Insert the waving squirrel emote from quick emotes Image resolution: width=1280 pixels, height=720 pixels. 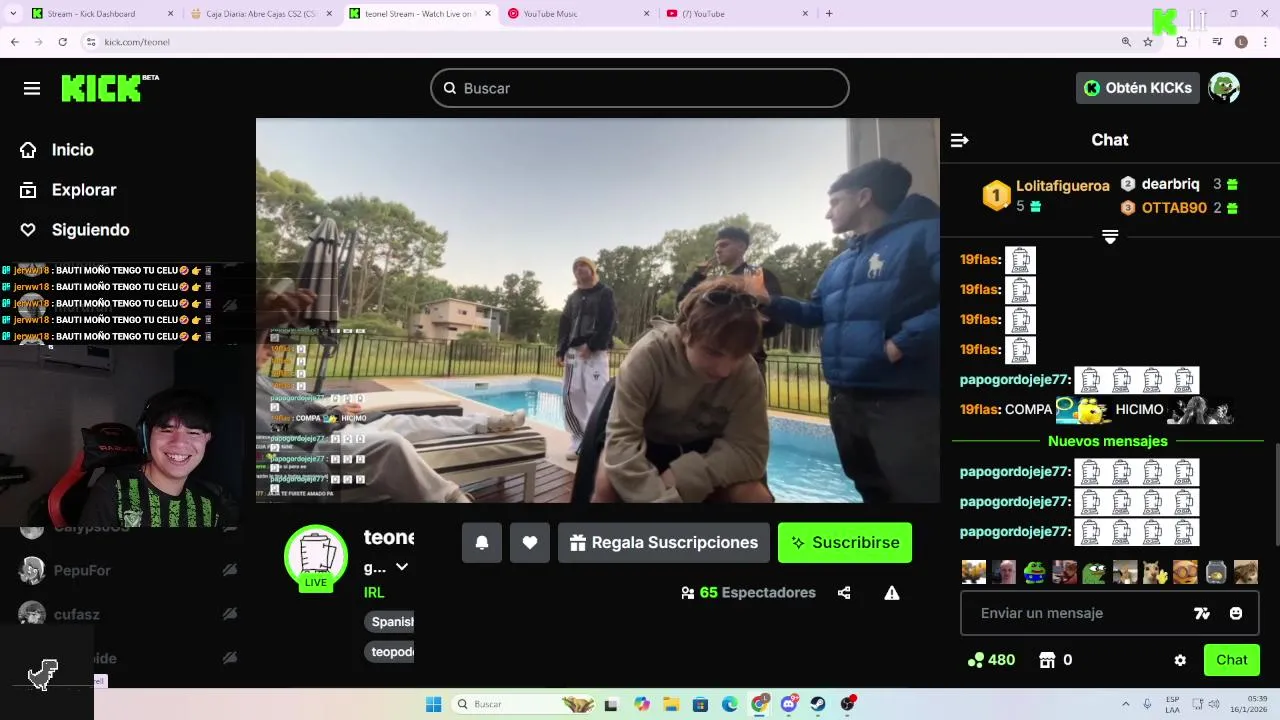pyautogui.click(x=1155, y=572)
